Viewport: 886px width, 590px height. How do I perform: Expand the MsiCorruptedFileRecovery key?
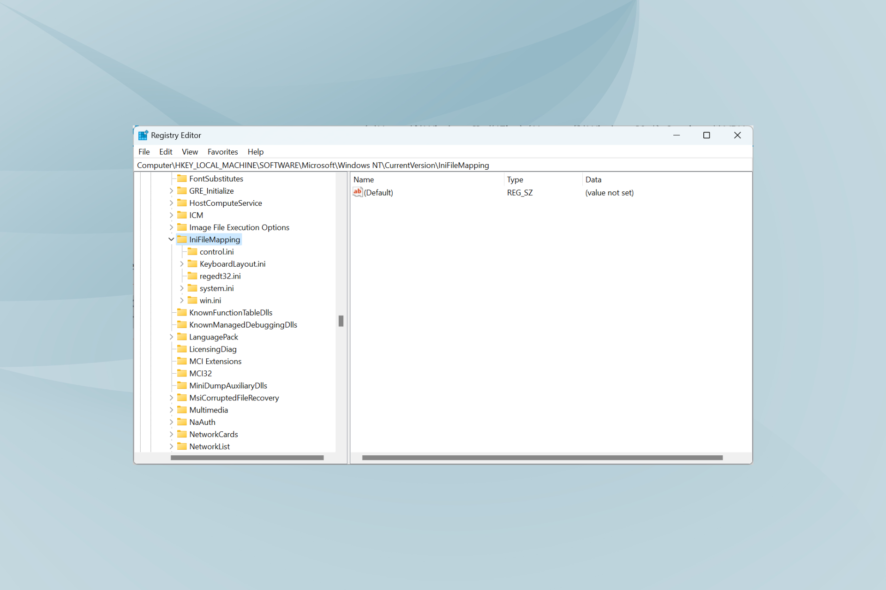(171, 398)
